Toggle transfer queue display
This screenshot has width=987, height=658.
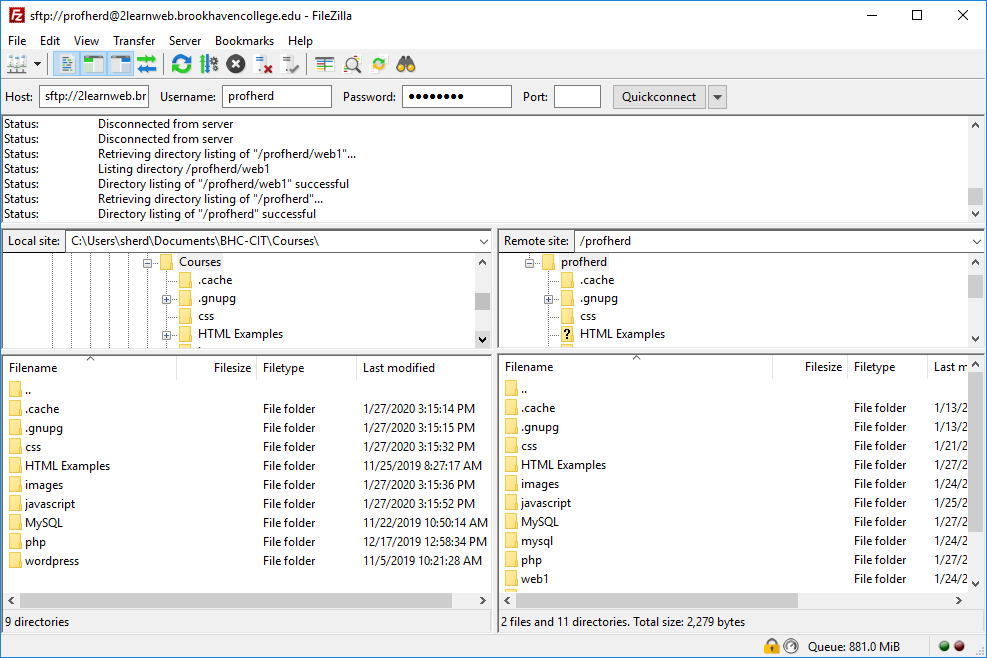coord(146,64)
